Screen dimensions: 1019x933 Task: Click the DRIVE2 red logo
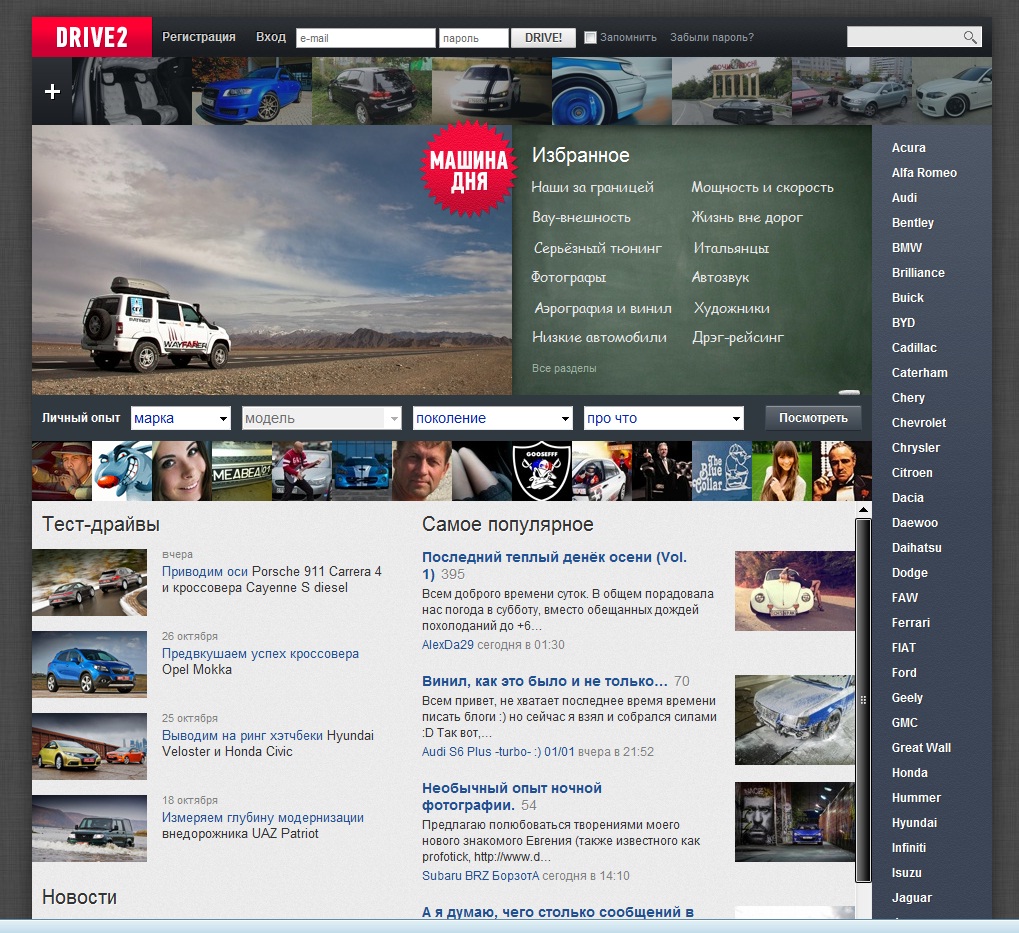pyautogui.click(x=91, y=37)
